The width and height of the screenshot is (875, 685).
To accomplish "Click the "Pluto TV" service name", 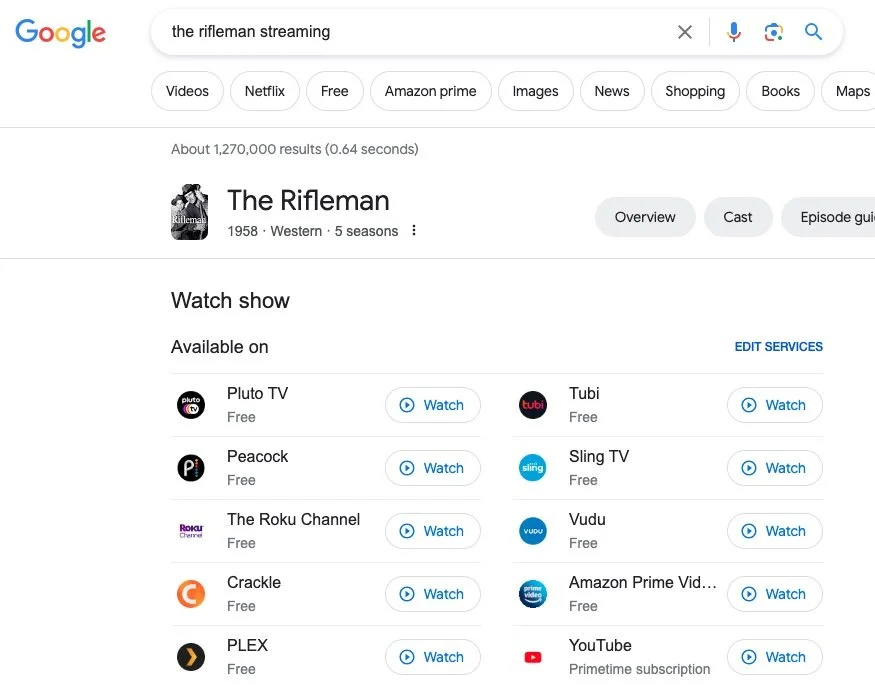I will pyautogui.click(x=257, y=393).
